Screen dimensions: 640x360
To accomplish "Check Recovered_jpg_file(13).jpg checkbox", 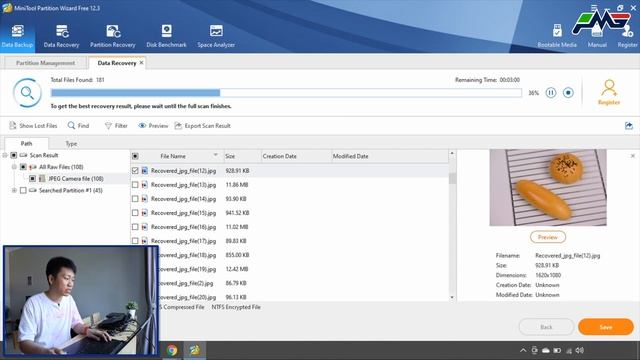I will click(x=135, y=184).
